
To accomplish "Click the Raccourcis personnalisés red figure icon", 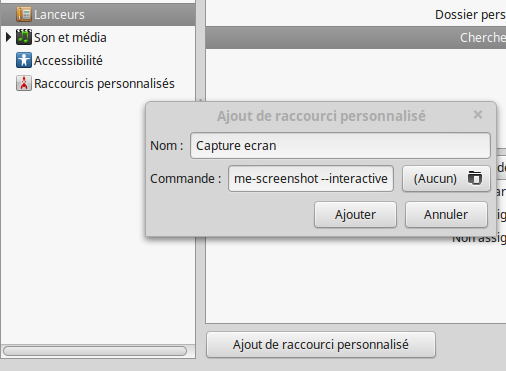I will coord(24,83).
